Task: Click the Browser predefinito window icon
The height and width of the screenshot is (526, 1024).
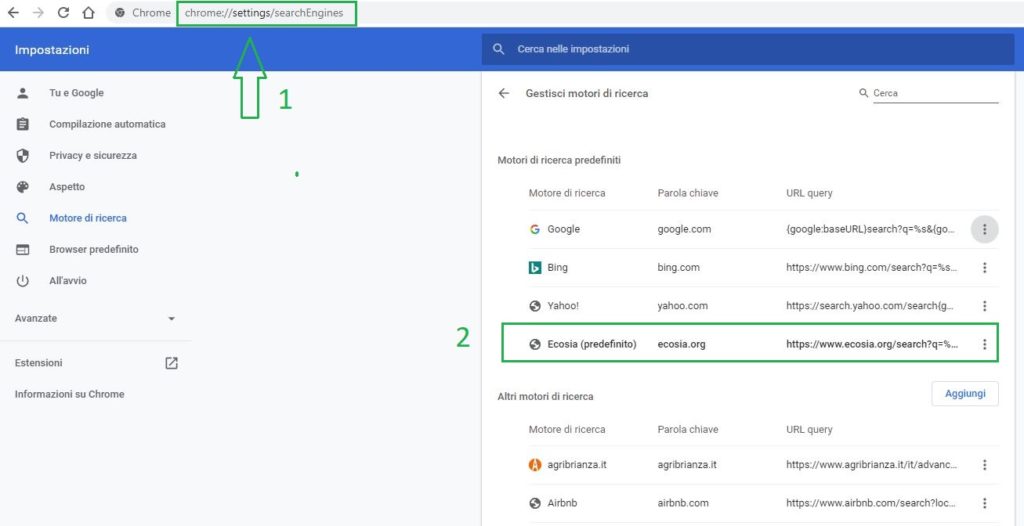Action: tap(23, 250)
